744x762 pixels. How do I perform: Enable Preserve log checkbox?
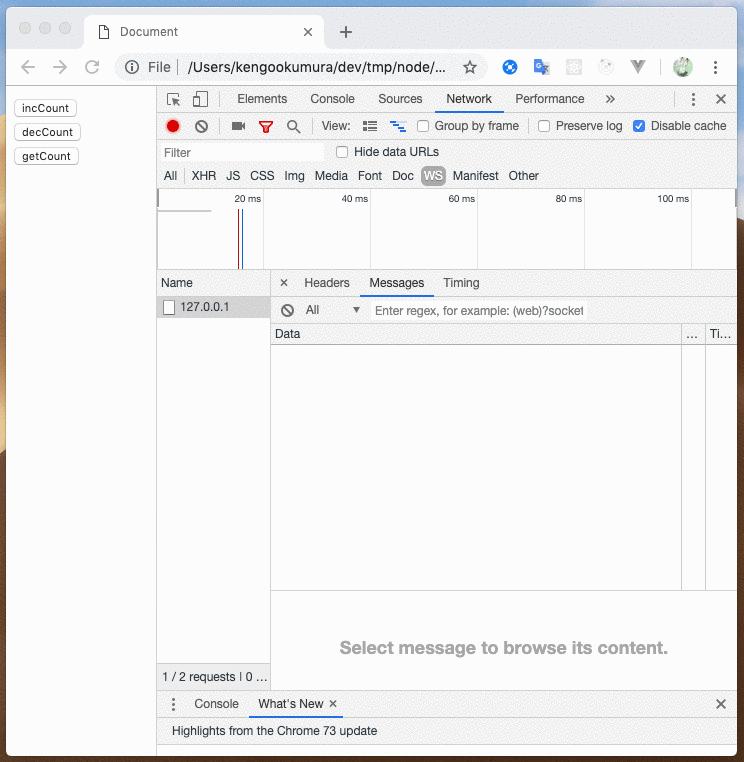544,126
